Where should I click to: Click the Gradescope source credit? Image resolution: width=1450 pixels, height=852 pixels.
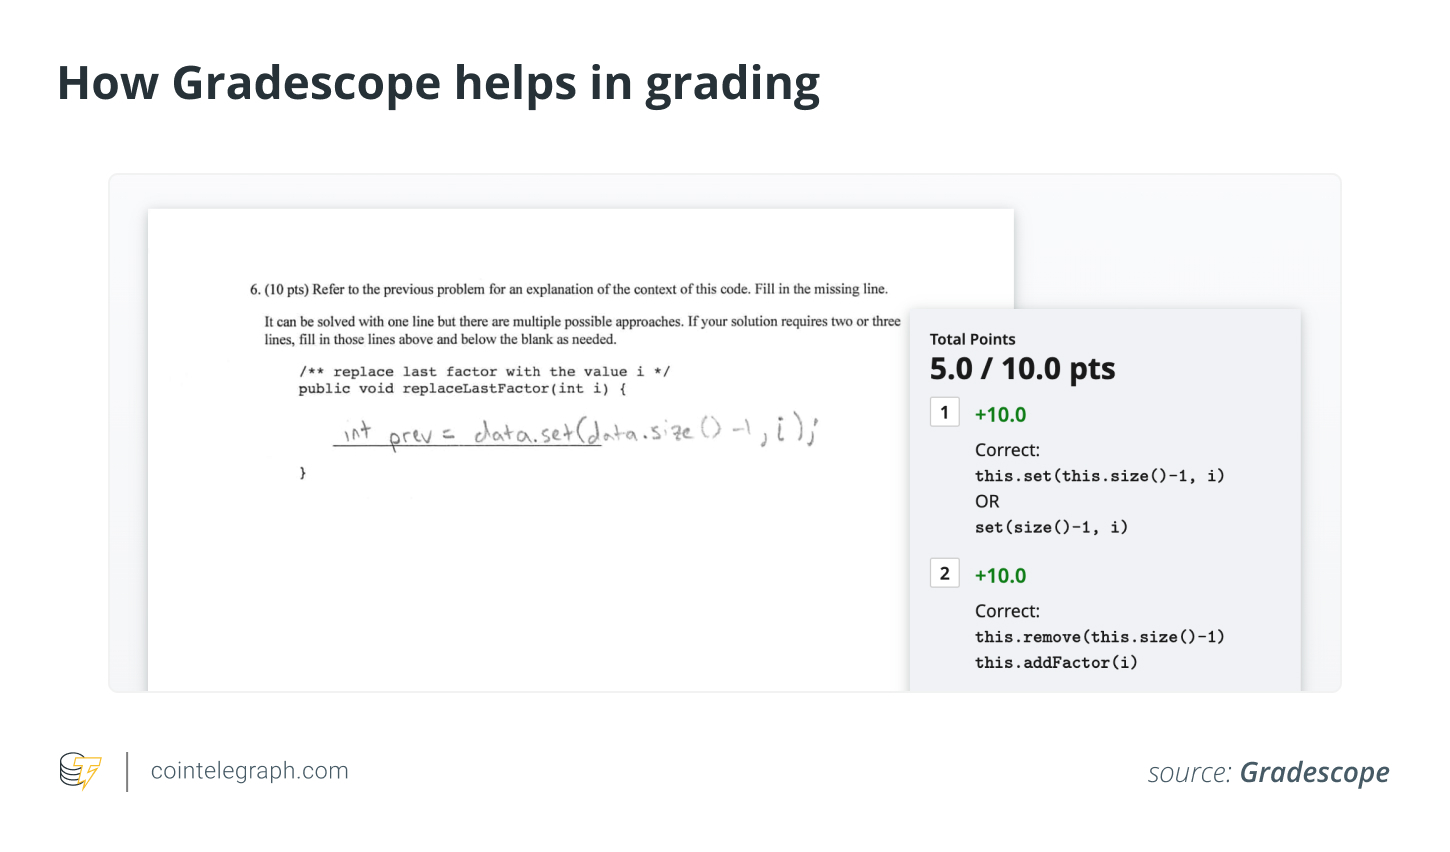[1268, 773]
